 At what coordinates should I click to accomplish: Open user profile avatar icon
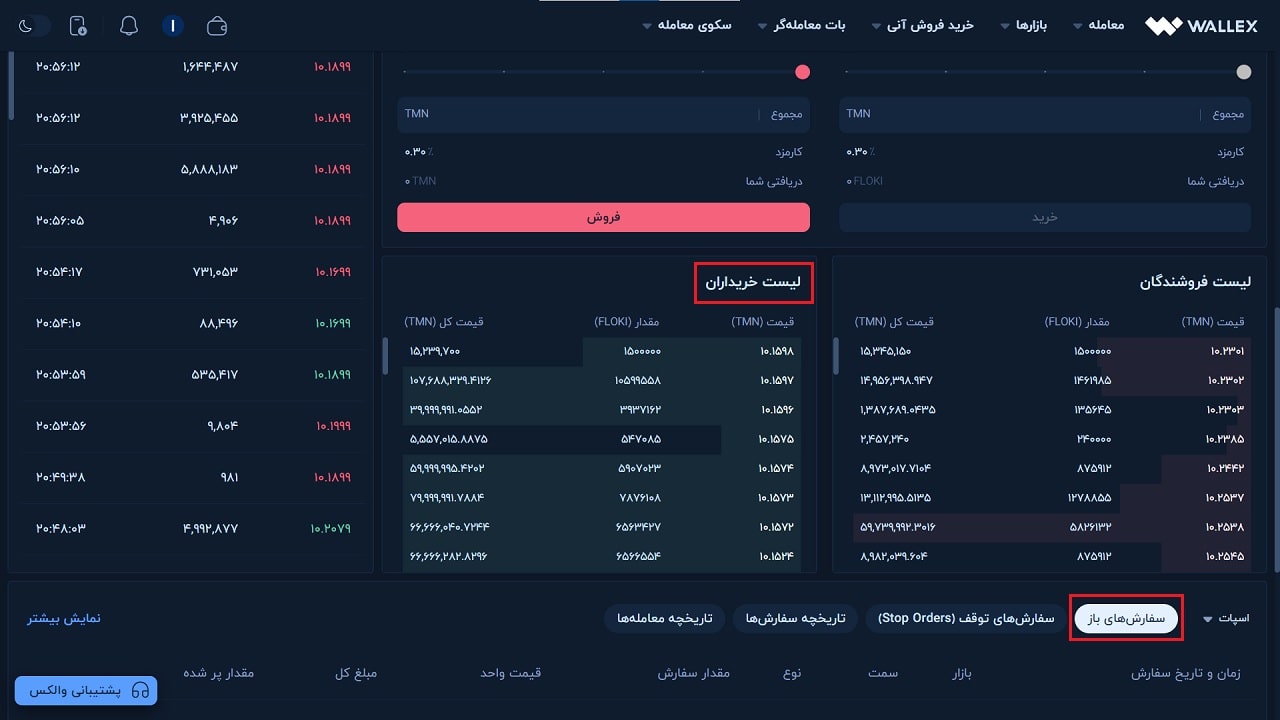coord(173,26)
